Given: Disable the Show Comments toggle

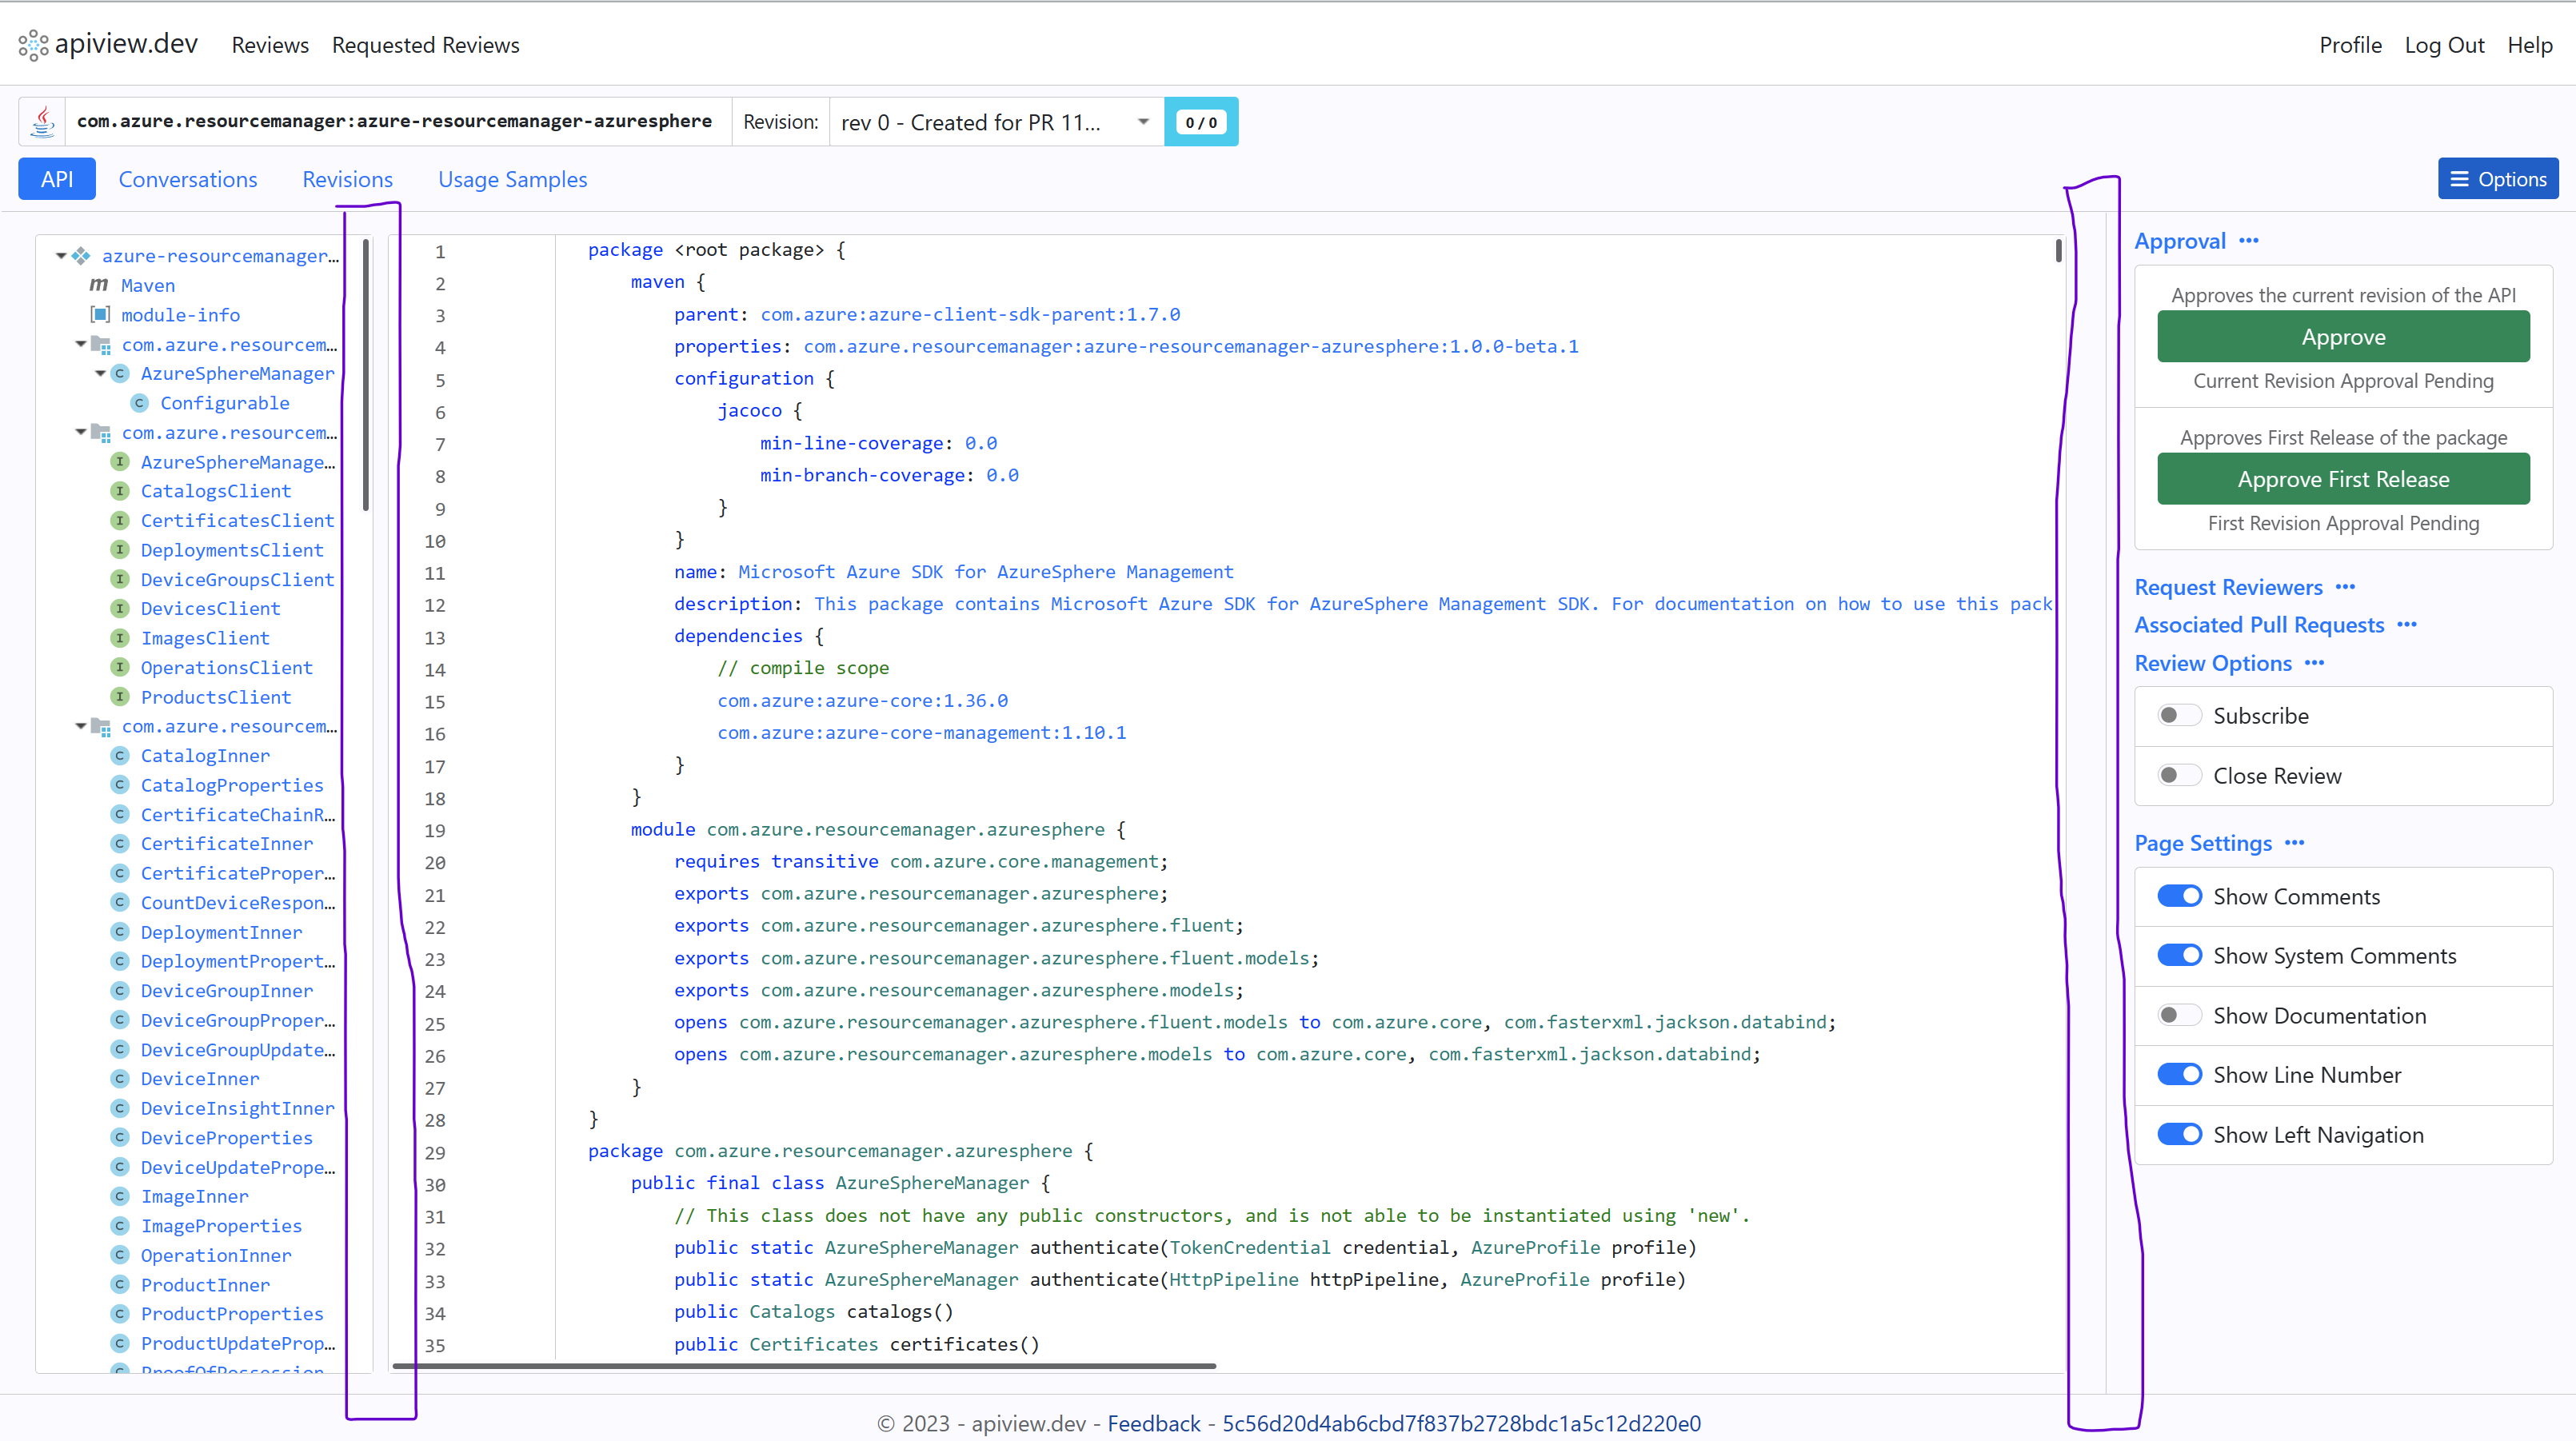Looking at the screenshot, I should point(2181,896).
